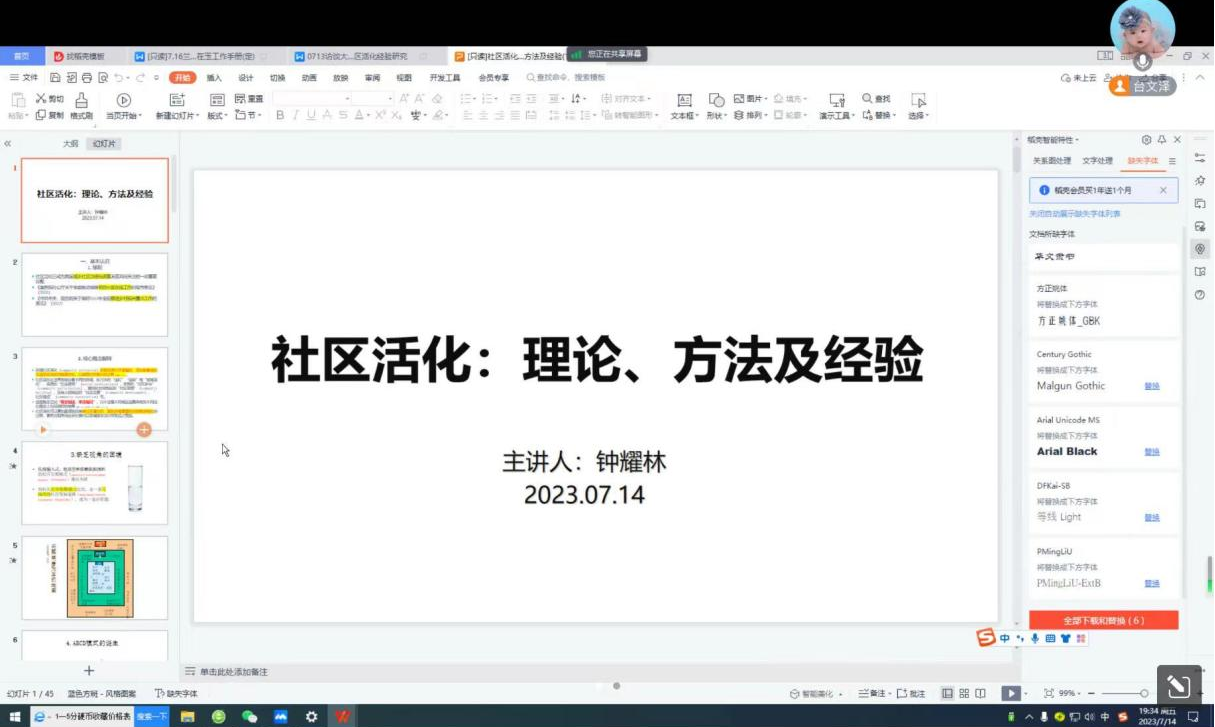Open the font size combo box

point(374,98)
